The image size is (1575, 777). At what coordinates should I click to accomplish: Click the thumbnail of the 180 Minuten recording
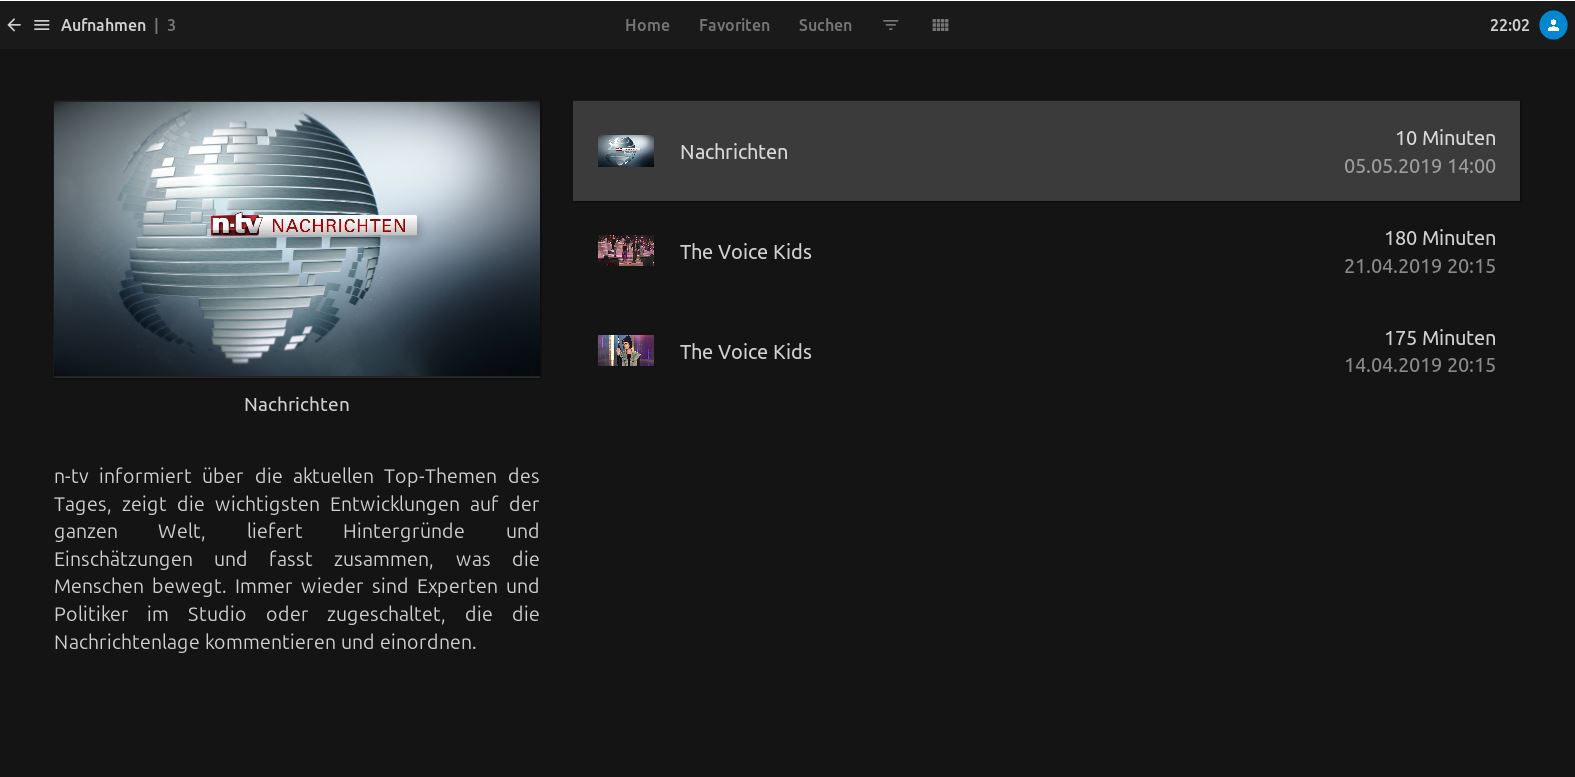(x=626, y=251)
